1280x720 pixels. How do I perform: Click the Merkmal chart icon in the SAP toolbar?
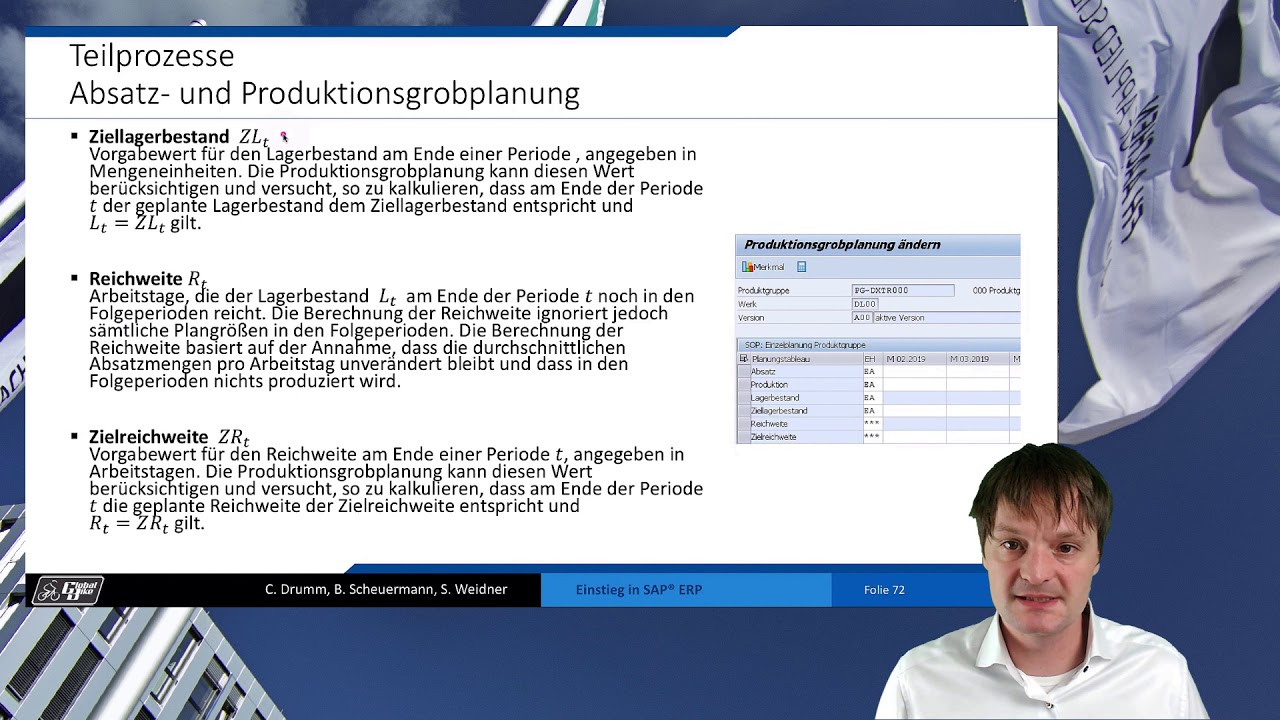(747, 267)
